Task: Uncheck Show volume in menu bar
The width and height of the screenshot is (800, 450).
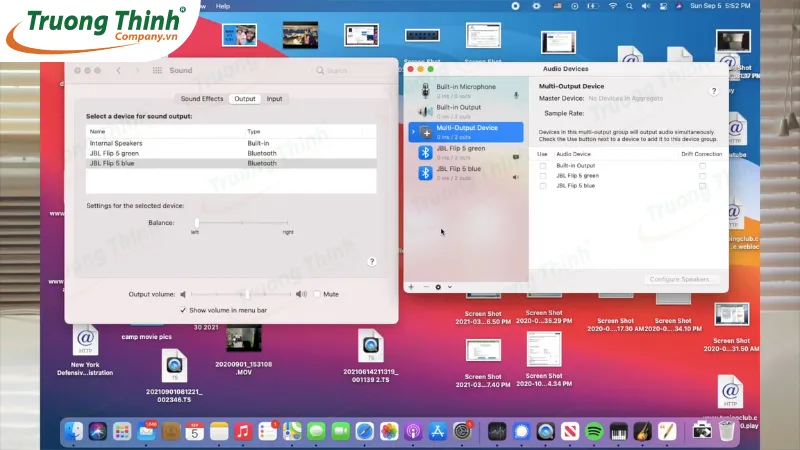Action: coord(183,310)
